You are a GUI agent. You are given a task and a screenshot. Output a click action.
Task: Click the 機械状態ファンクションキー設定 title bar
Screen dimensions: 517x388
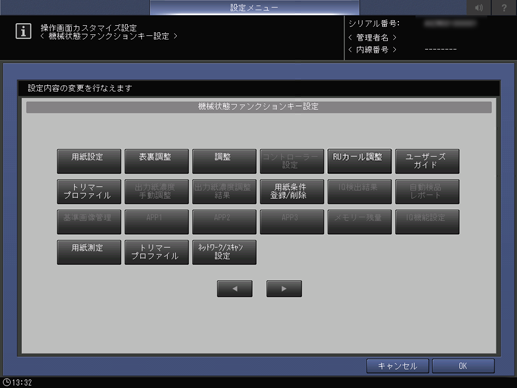259,107
